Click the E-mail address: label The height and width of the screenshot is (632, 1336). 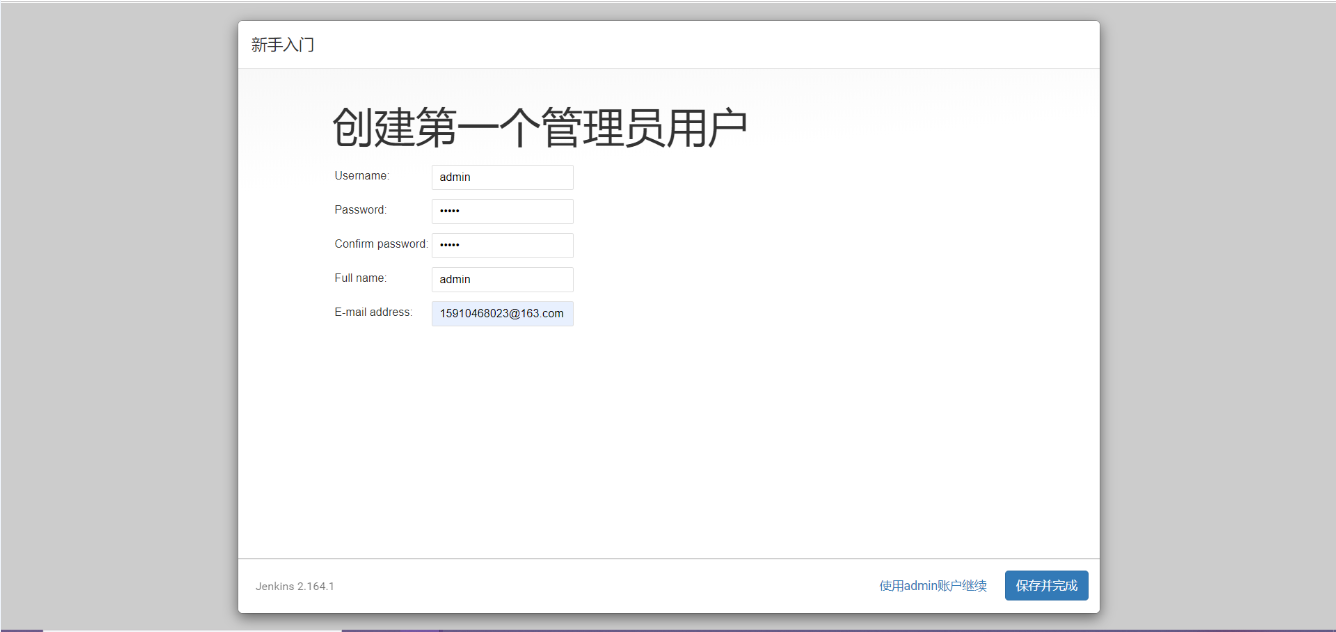(373, 312)
